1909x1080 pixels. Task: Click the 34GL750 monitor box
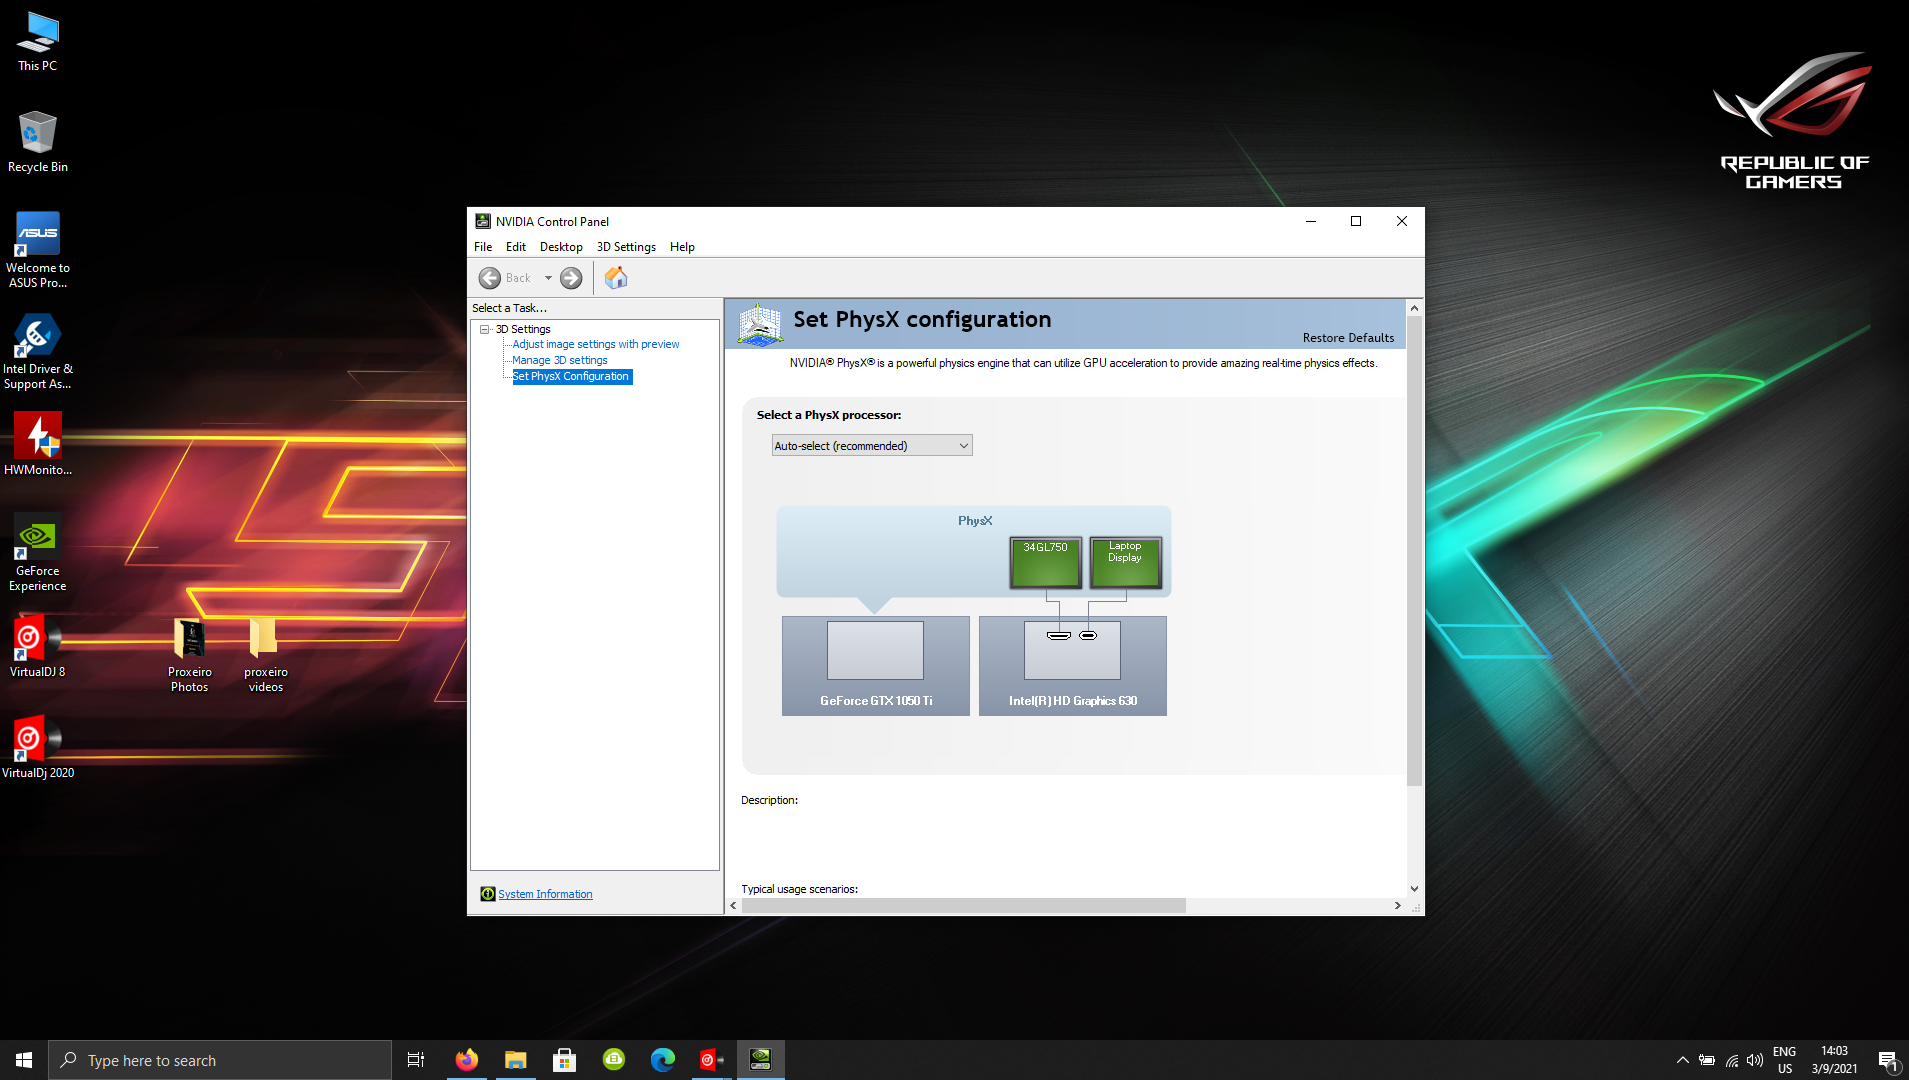[x=1046, y=563]
